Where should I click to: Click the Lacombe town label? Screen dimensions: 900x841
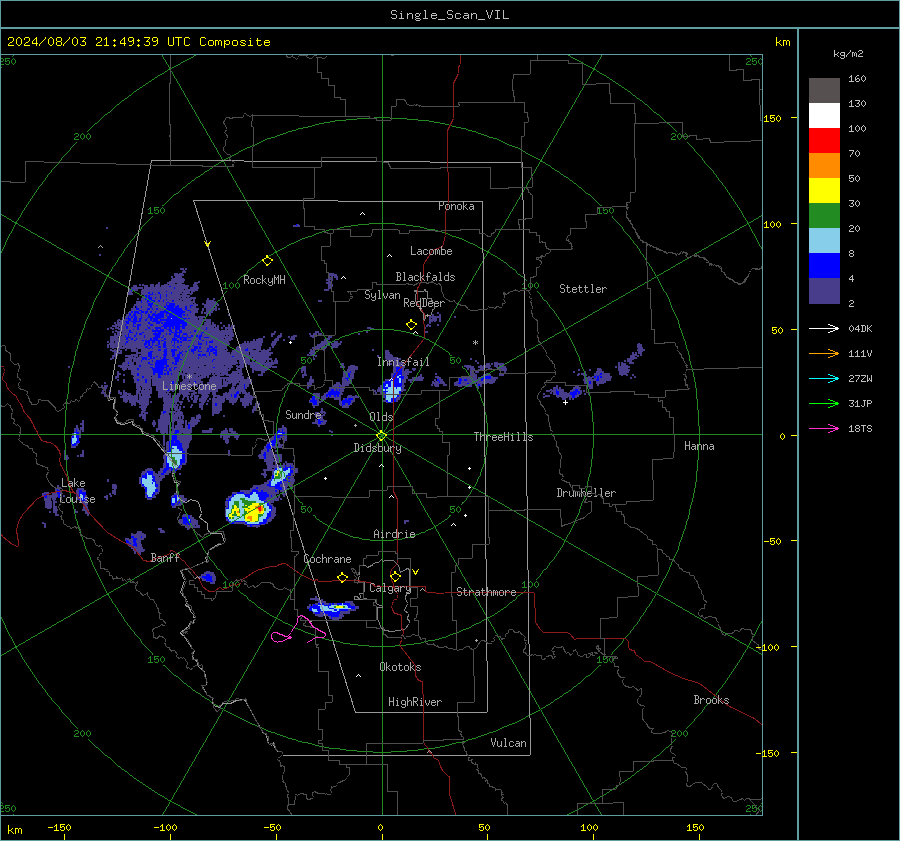(431, 251)
